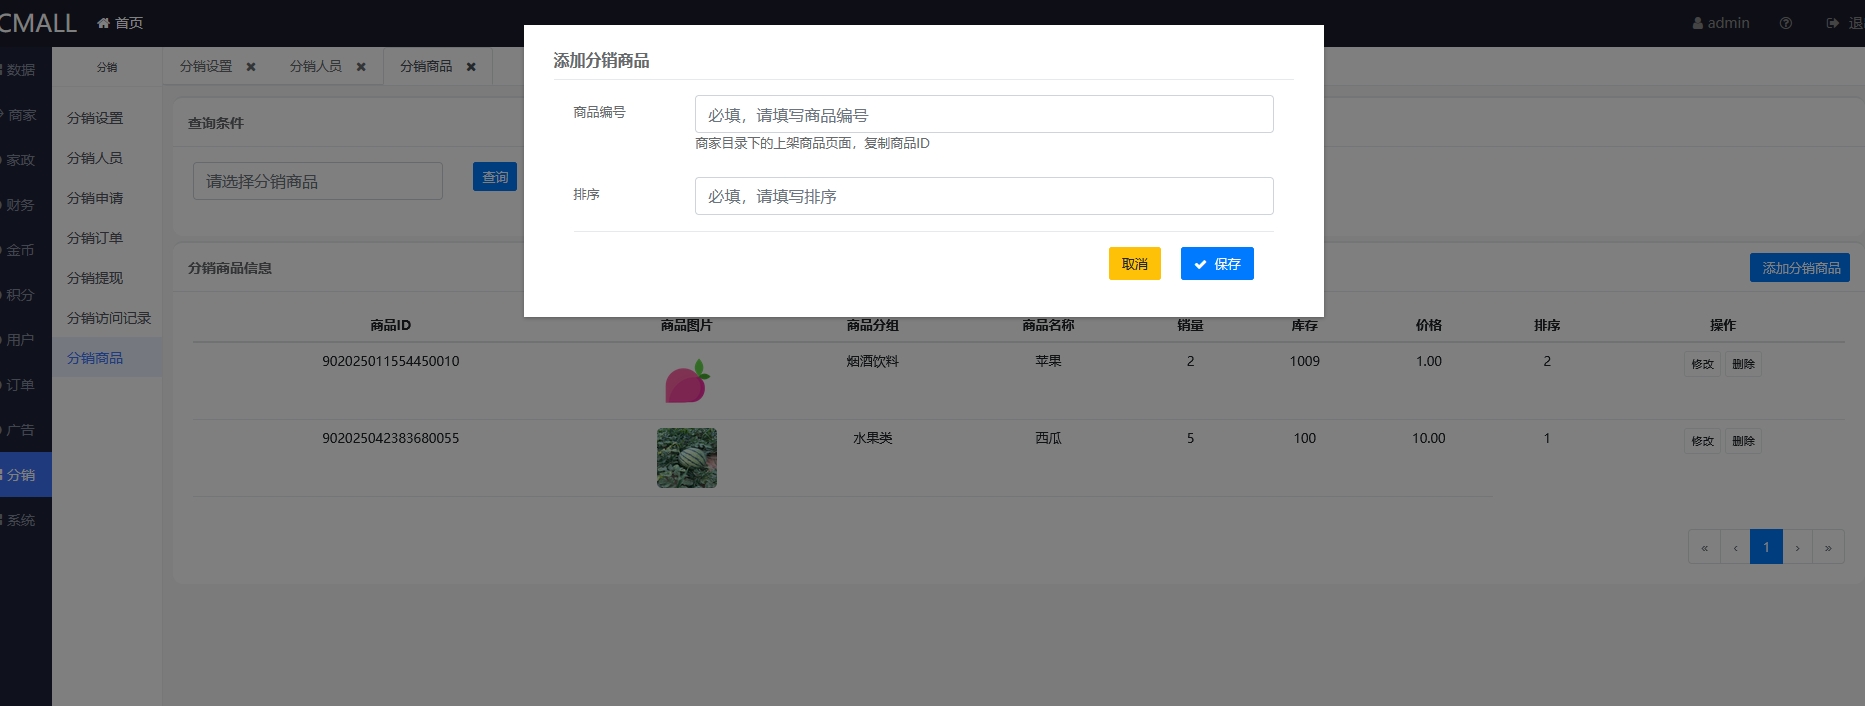Close the 分销设置 tab with its X
Image resolution: width=1865 pixels, height=706 pixels.
pos(251,67)
